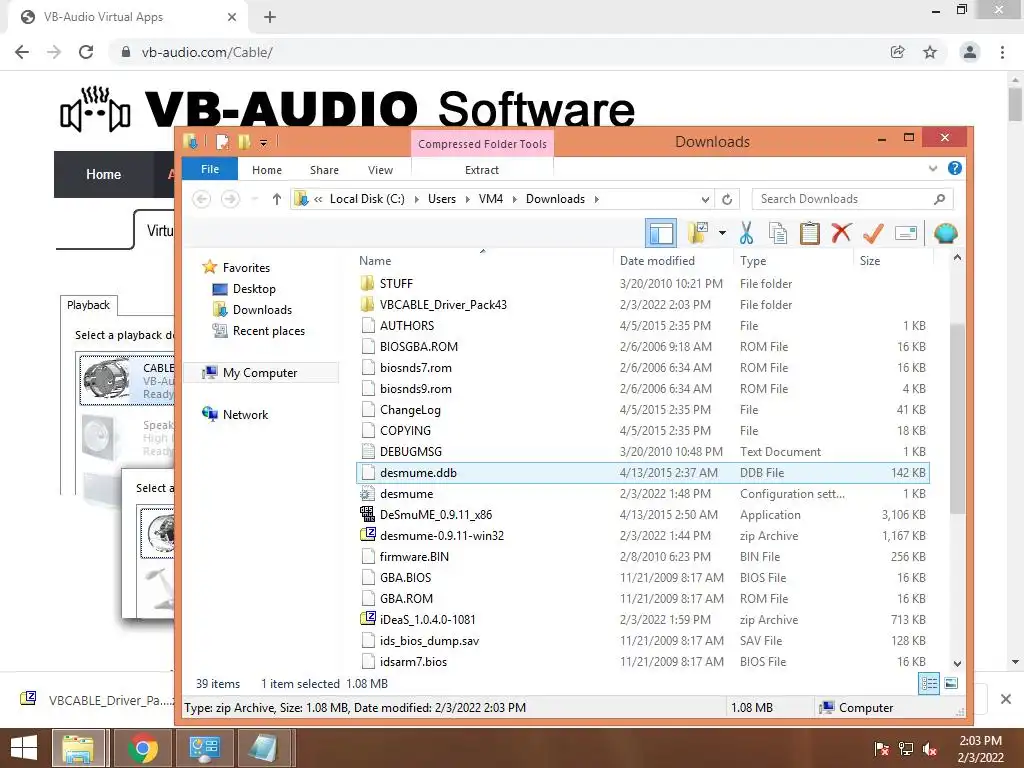Viewport: 1024px width, 768px height.
Task: Click the Compressed Folder Tools tab header
Action: point(482,144)
